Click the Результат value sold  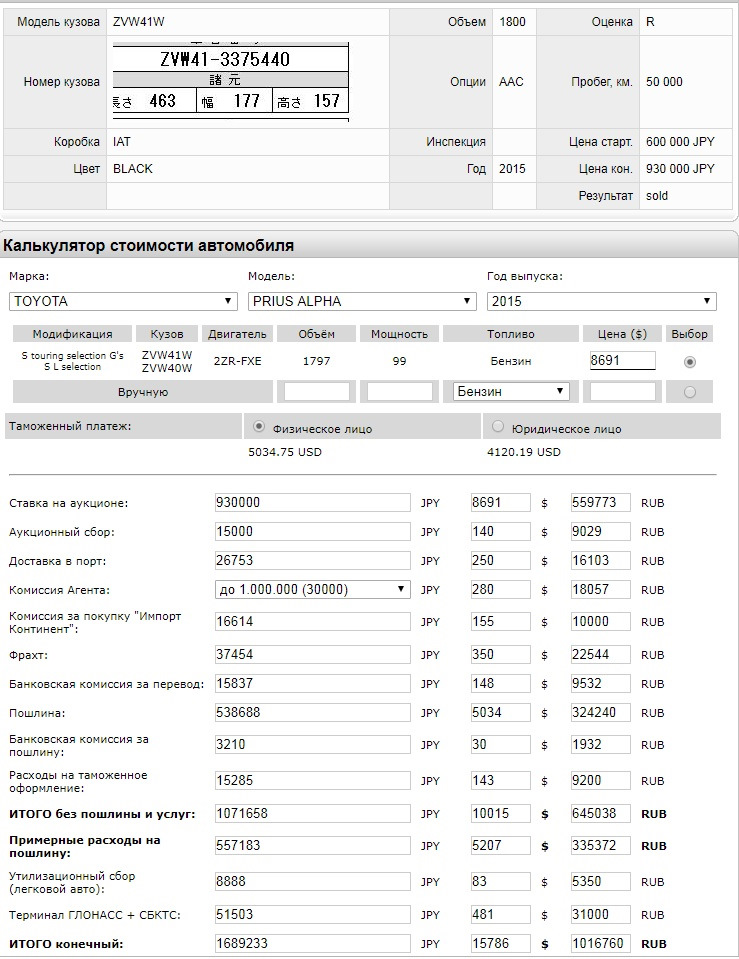(x=657, y=196)
